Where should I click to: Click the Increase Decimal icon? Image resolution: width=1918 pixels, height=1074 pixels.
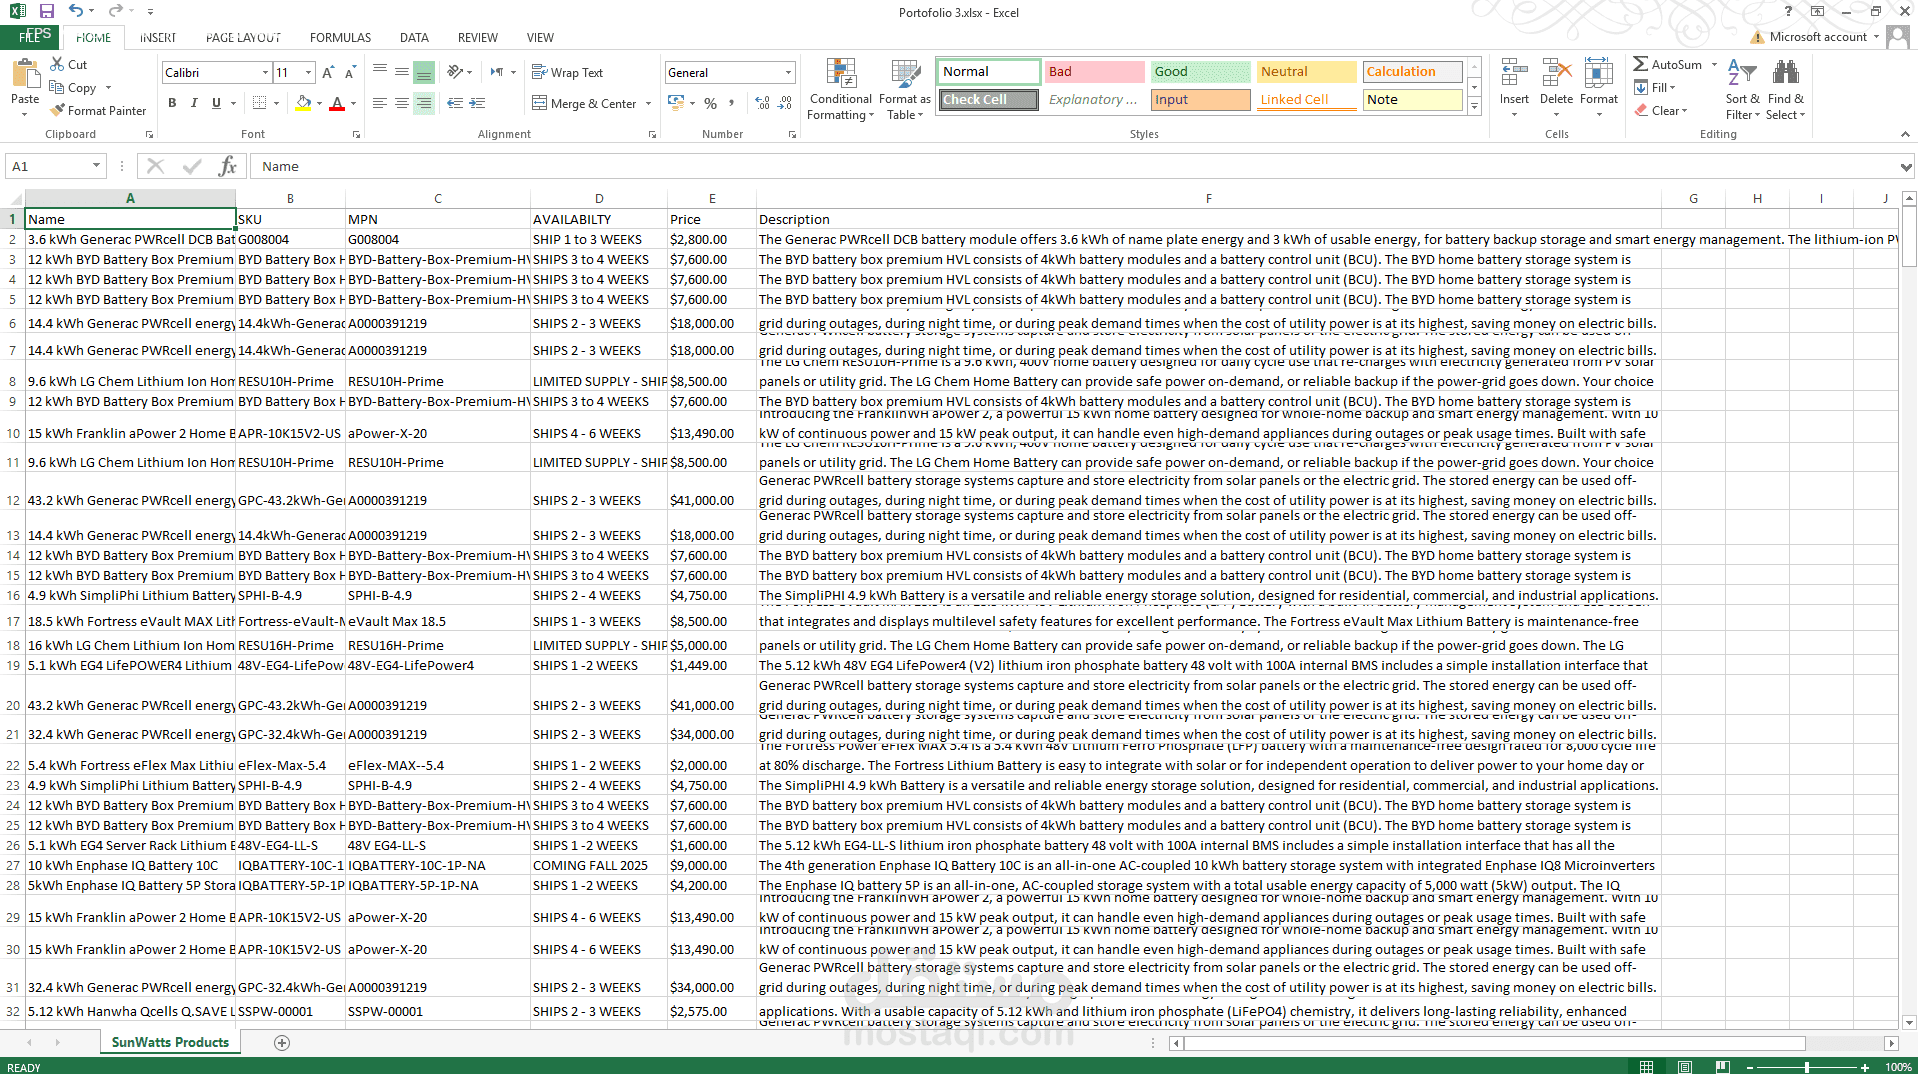(760, 103)
